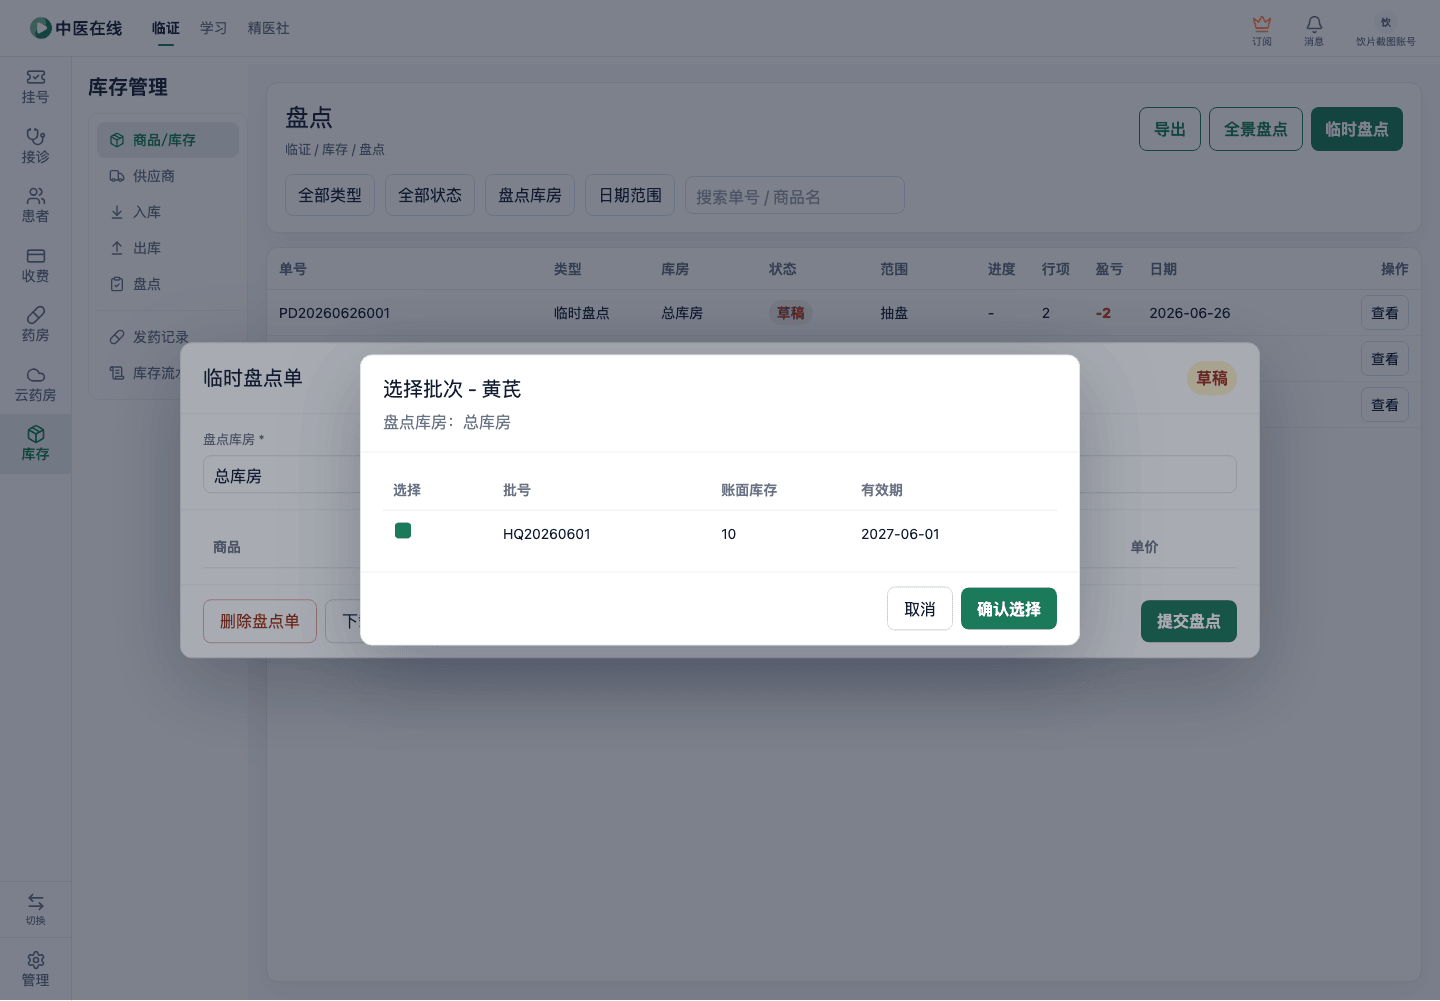This screenshot has height=1001, width=1440.
Task: Click the 抽盘 range cell
Action: tap(894, 313)
